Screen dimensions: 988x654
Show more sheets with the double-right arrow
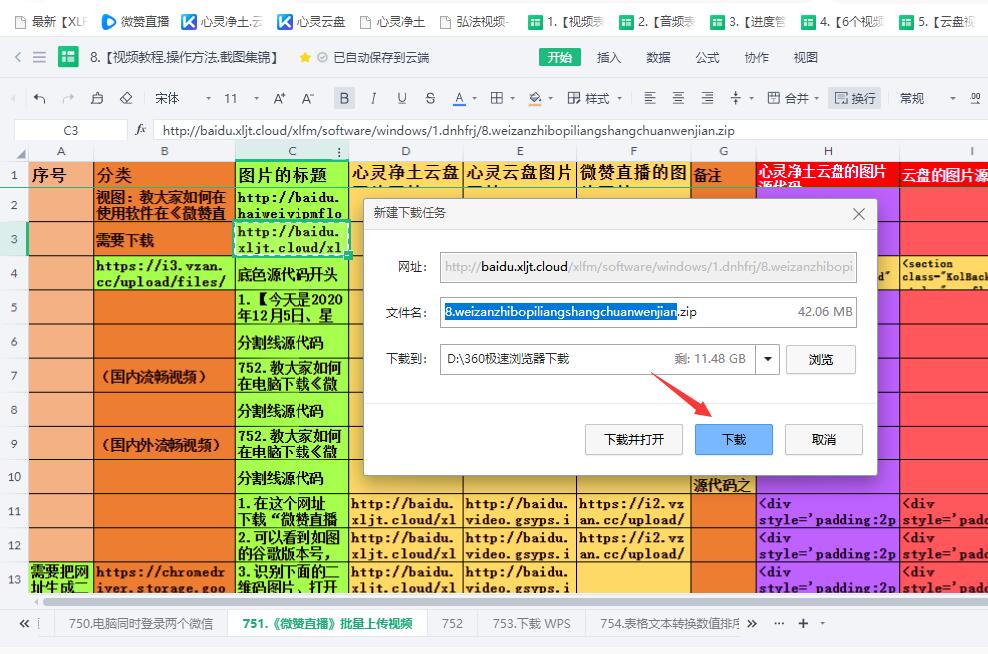[x=752, y=623]
